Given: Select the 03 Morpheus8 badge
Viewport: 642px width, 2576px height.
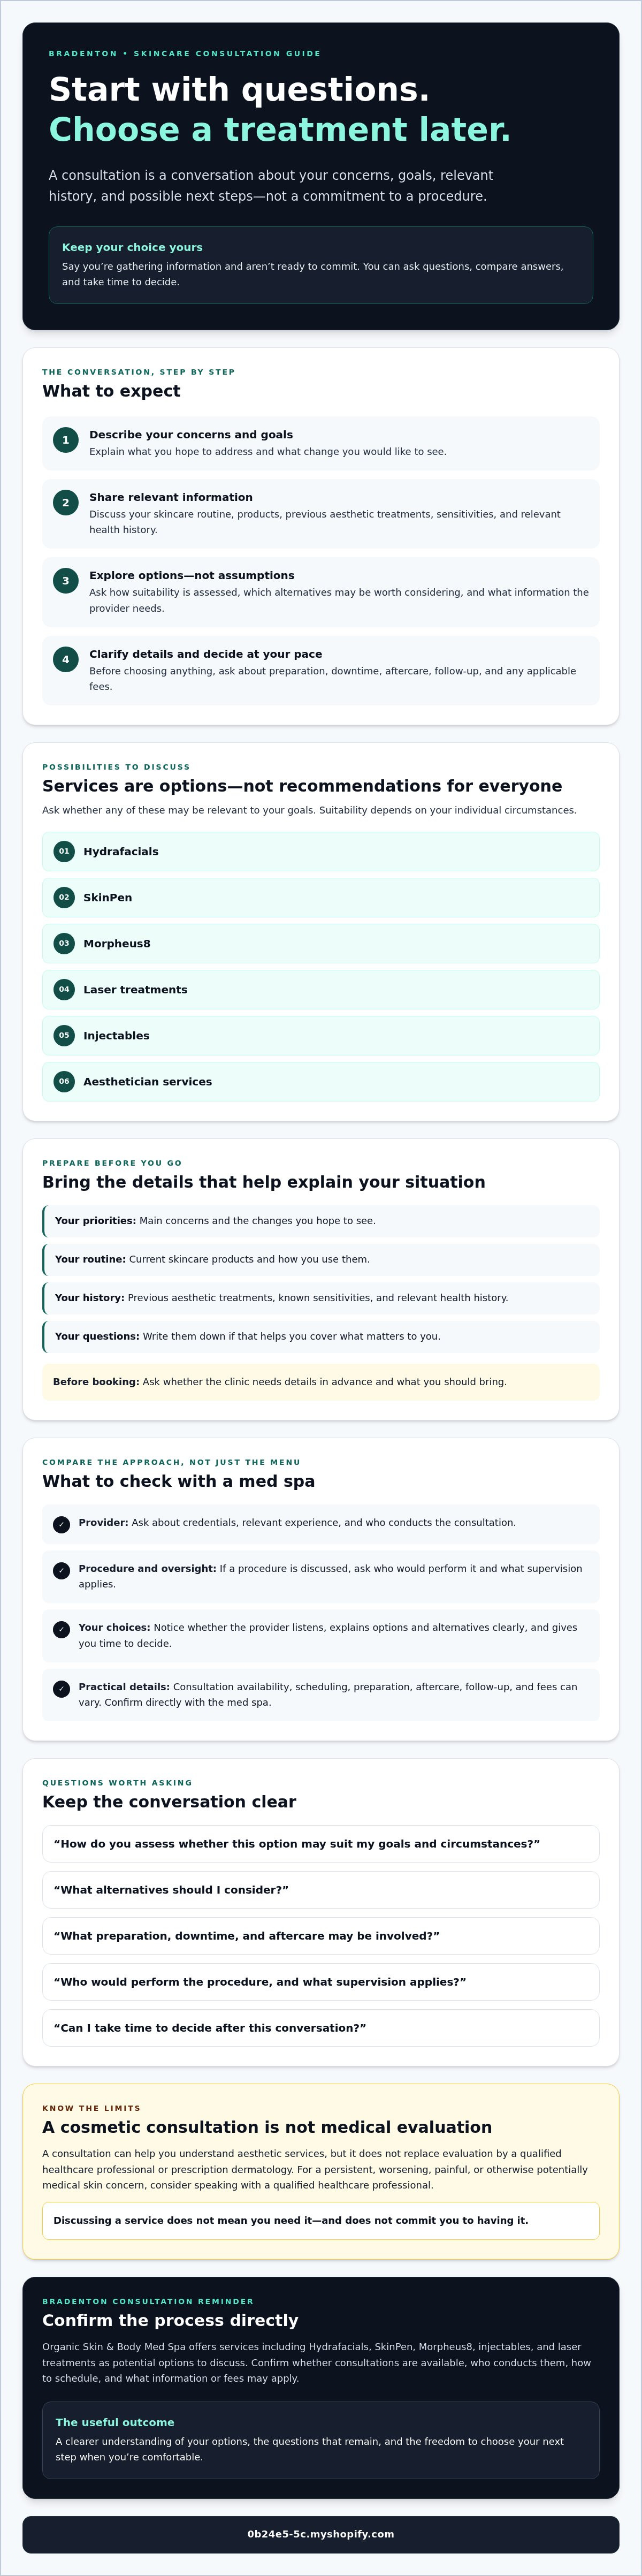Looking at the screenshot, I should pyautogui.click(x=64, y=943).
